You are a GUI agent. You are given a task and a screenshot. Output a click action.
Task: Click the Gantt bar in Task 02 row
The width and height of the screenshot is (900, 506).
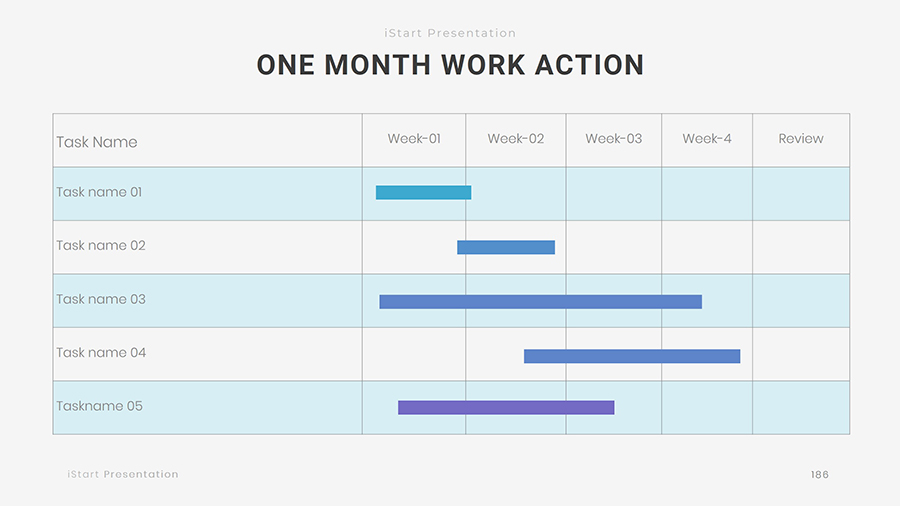[506, 247]
